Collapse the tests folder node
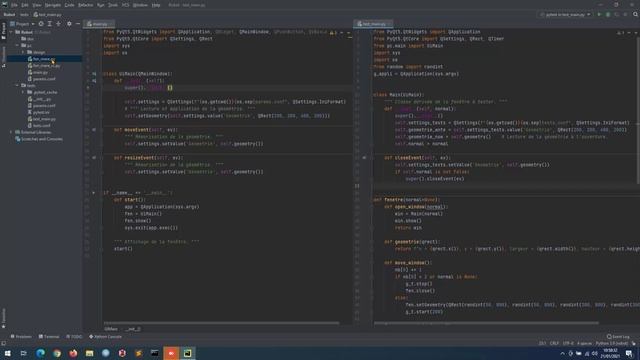 click(17, 85)
